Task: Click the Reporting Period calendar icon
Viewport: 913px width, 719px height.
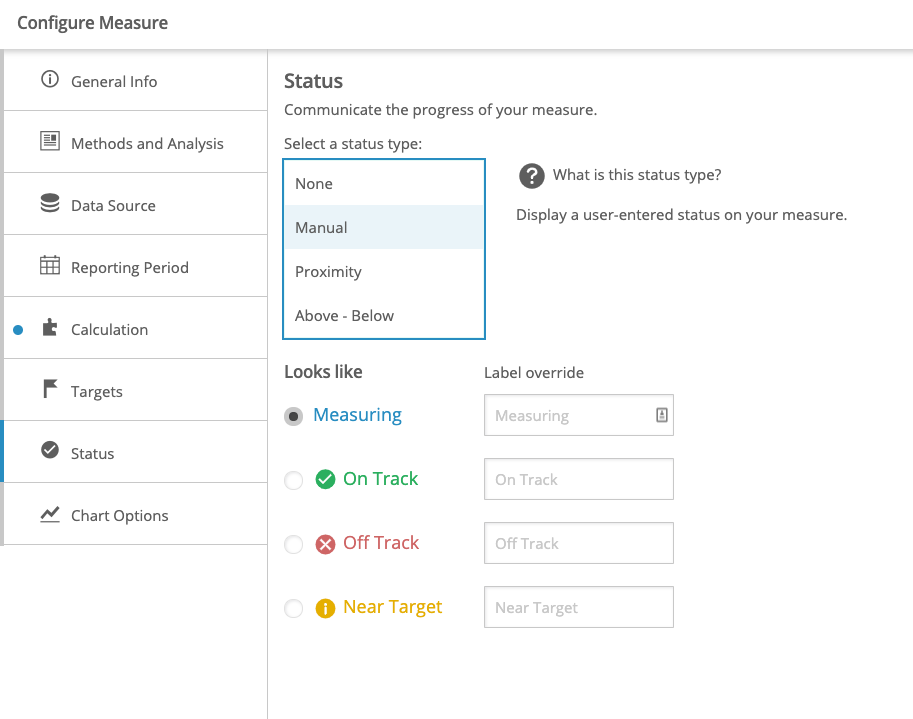Action: tap(50, 265)
